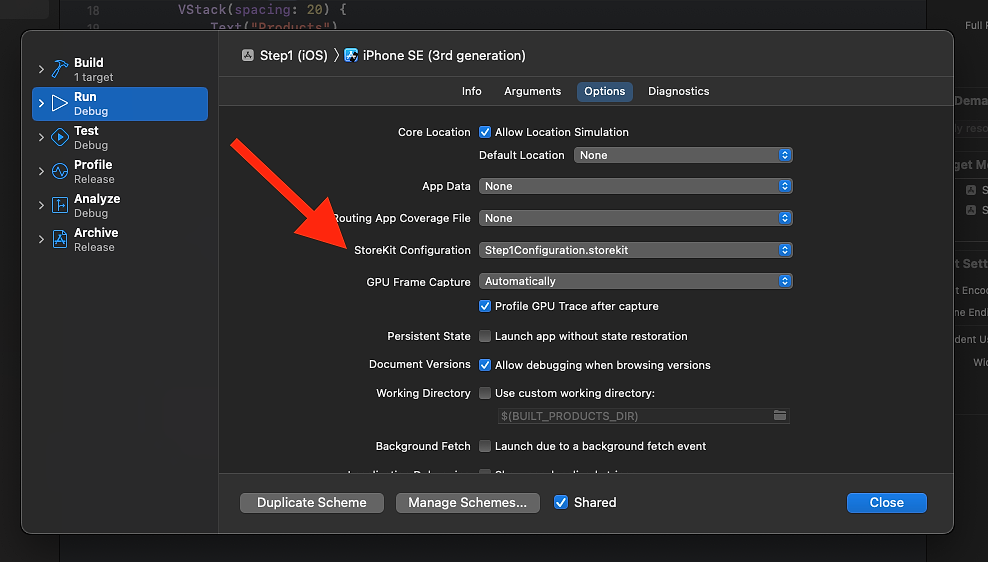Switch to the Arguments tab

click(532, 91)
